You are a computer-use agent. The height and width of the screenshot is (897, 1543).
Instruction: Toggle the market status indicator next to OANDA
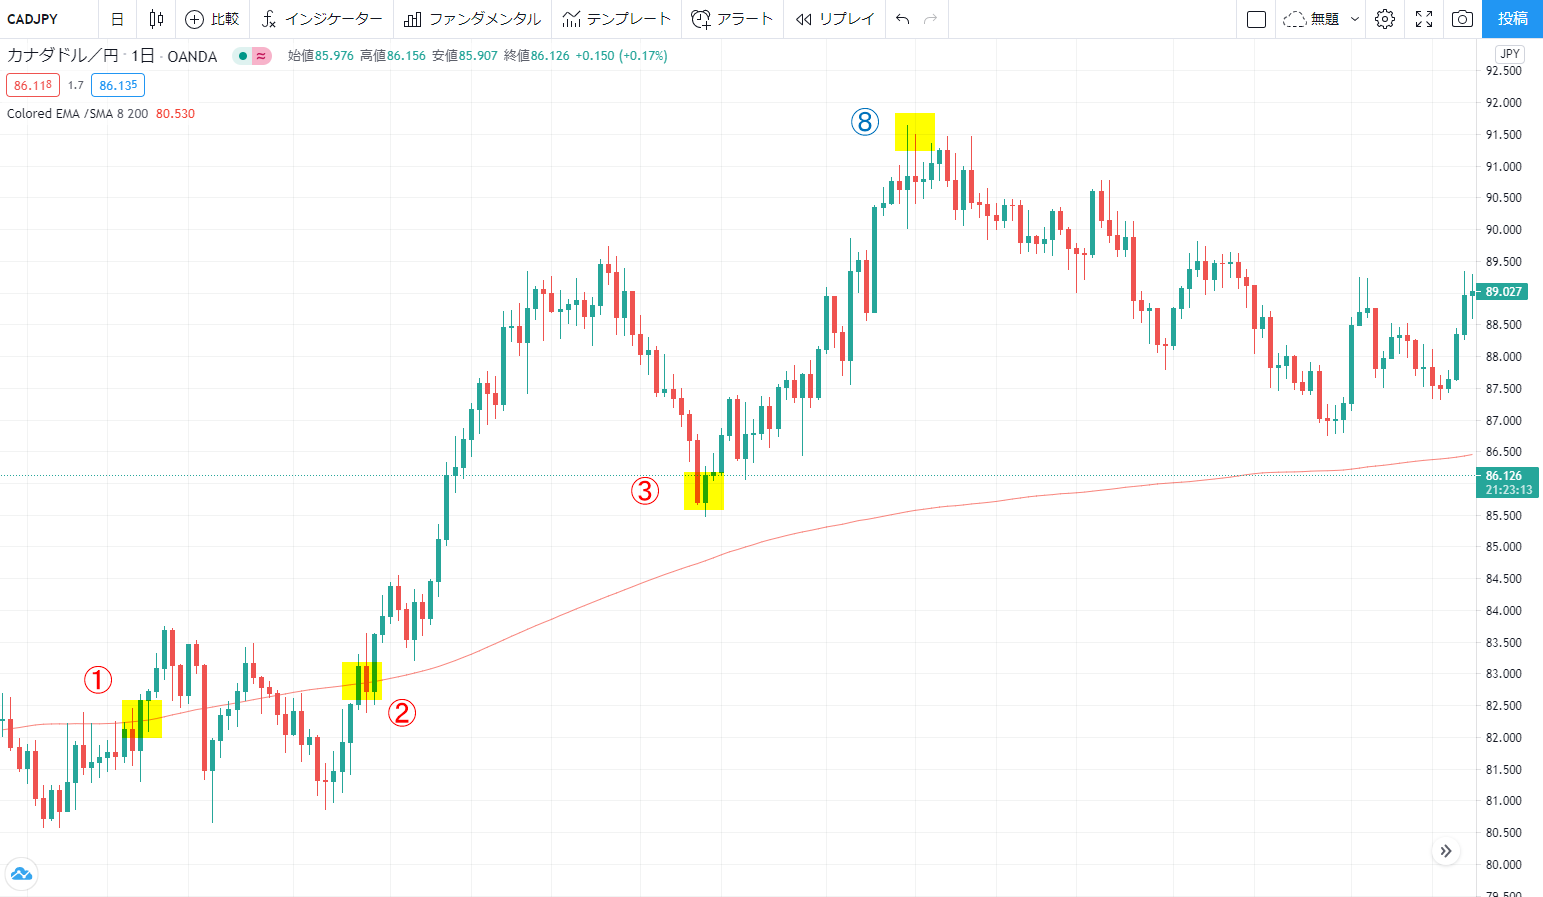(x=252, y=56)
